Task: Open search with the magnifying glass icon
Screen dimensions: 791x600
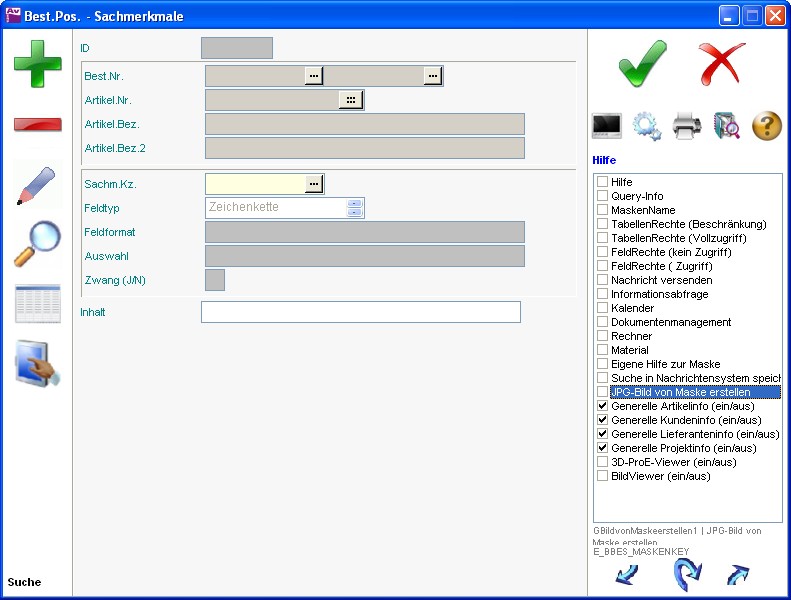Action: pos(37,245)
